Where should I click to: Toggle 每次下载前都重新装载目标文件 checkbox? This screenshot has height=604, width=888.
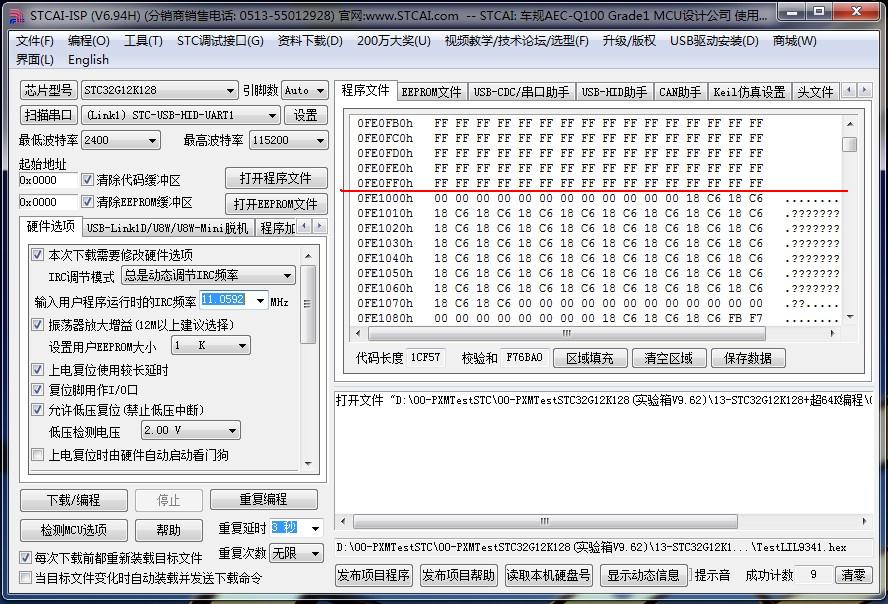25,558
